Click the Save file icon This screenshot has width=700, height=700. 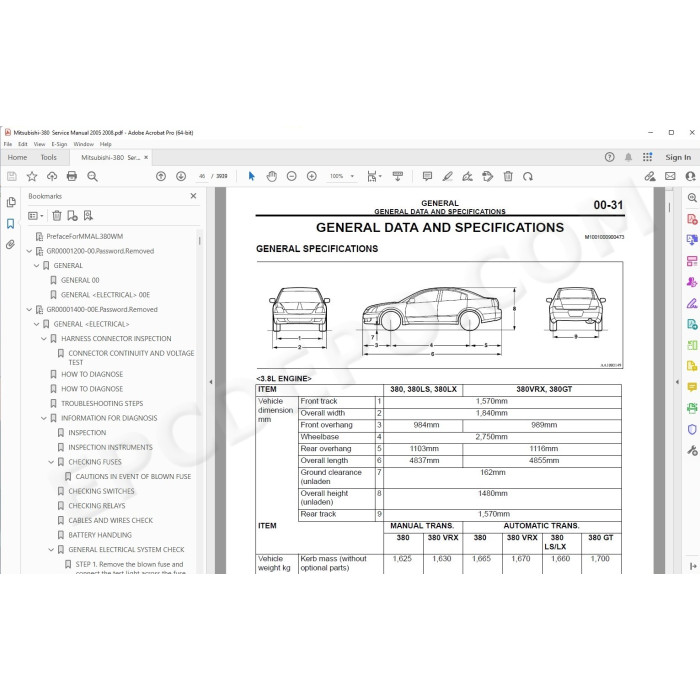(x=12, y=176)
